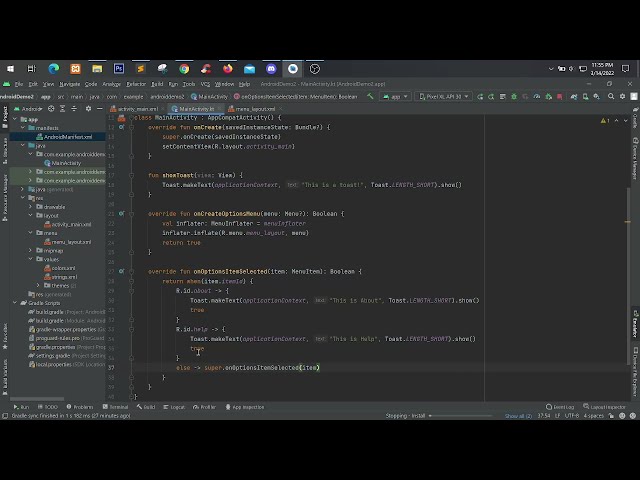The height and width of the screenshot is (480, 640).
Task: Click the Search Everywhere magnifier icon
Action: pyautogui.click(x=611, y=97)
